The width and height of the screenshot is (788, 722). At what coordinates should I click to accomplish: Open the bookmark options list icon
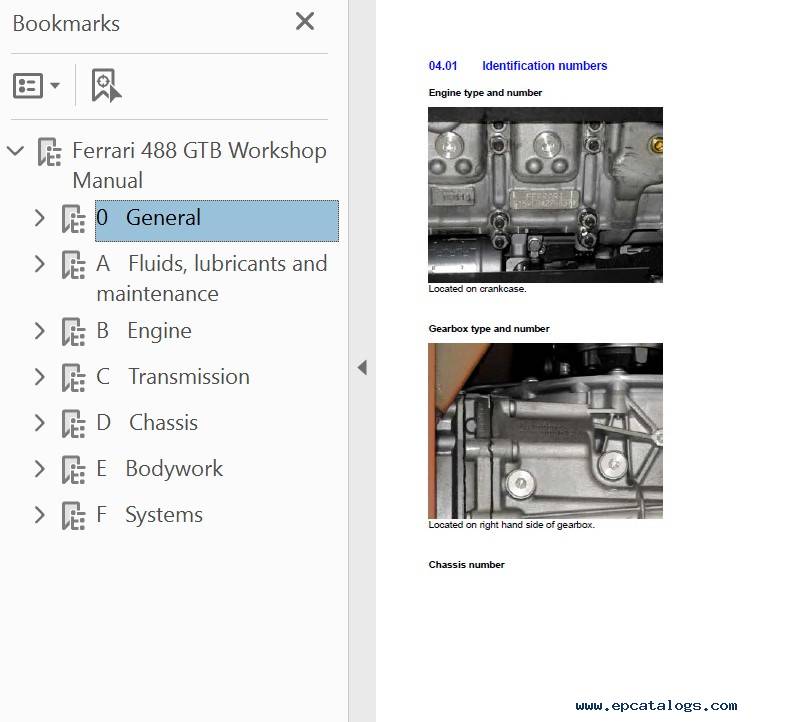(28, 85)
